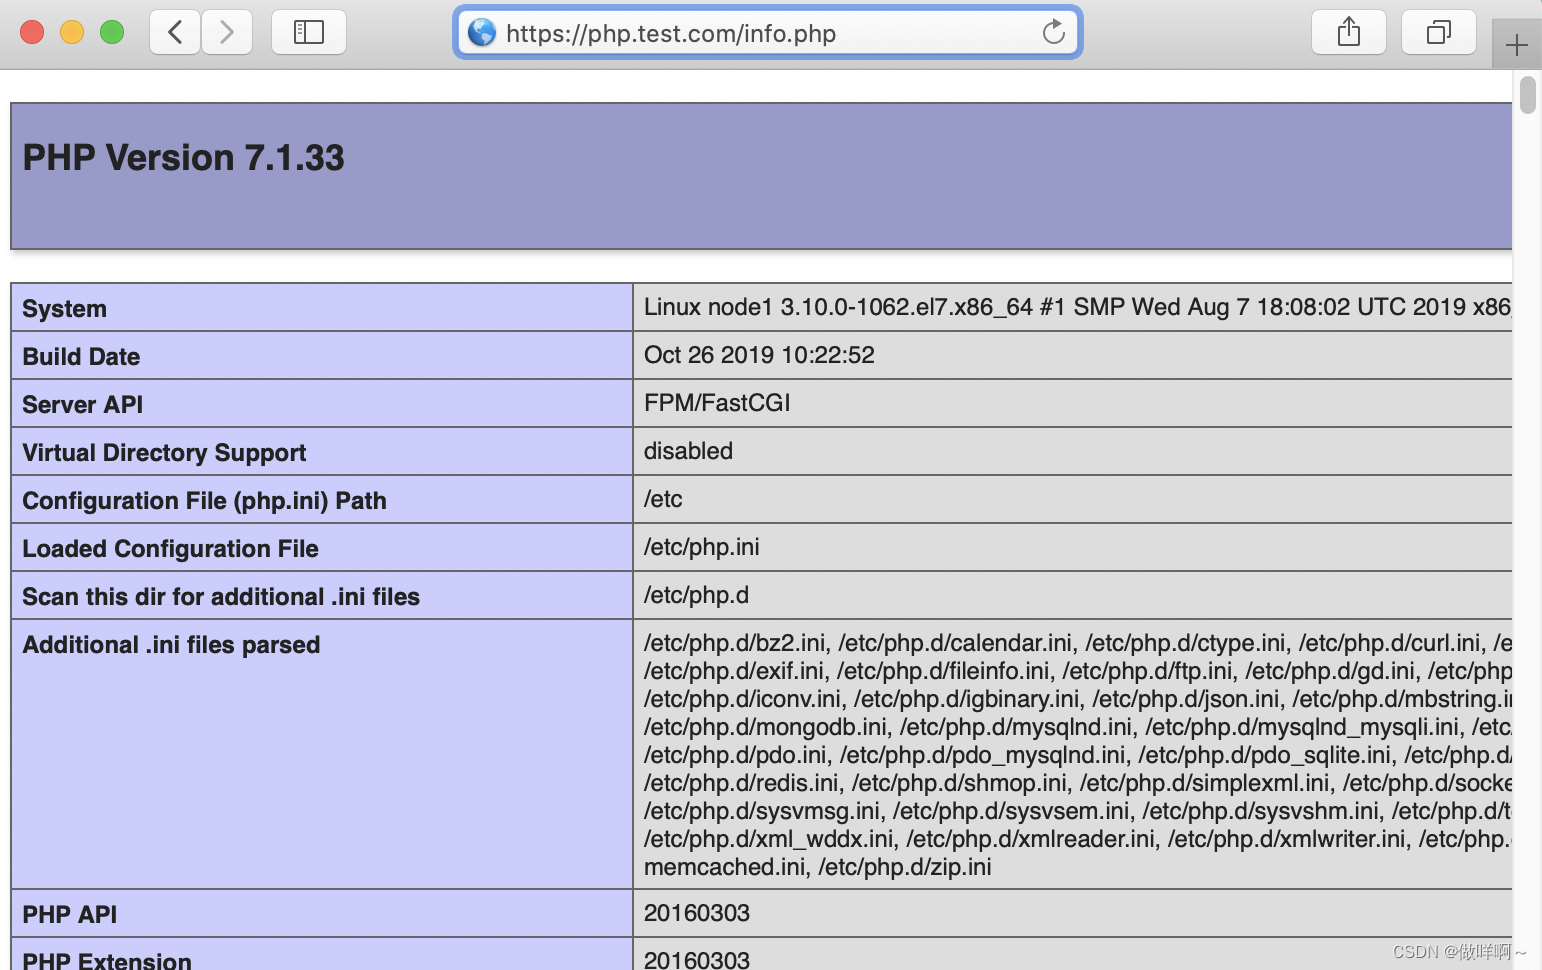This screenshot has width=1542, height=970.
Task: Click the /etc/php.d value
Action: click(x=696, y=595)
